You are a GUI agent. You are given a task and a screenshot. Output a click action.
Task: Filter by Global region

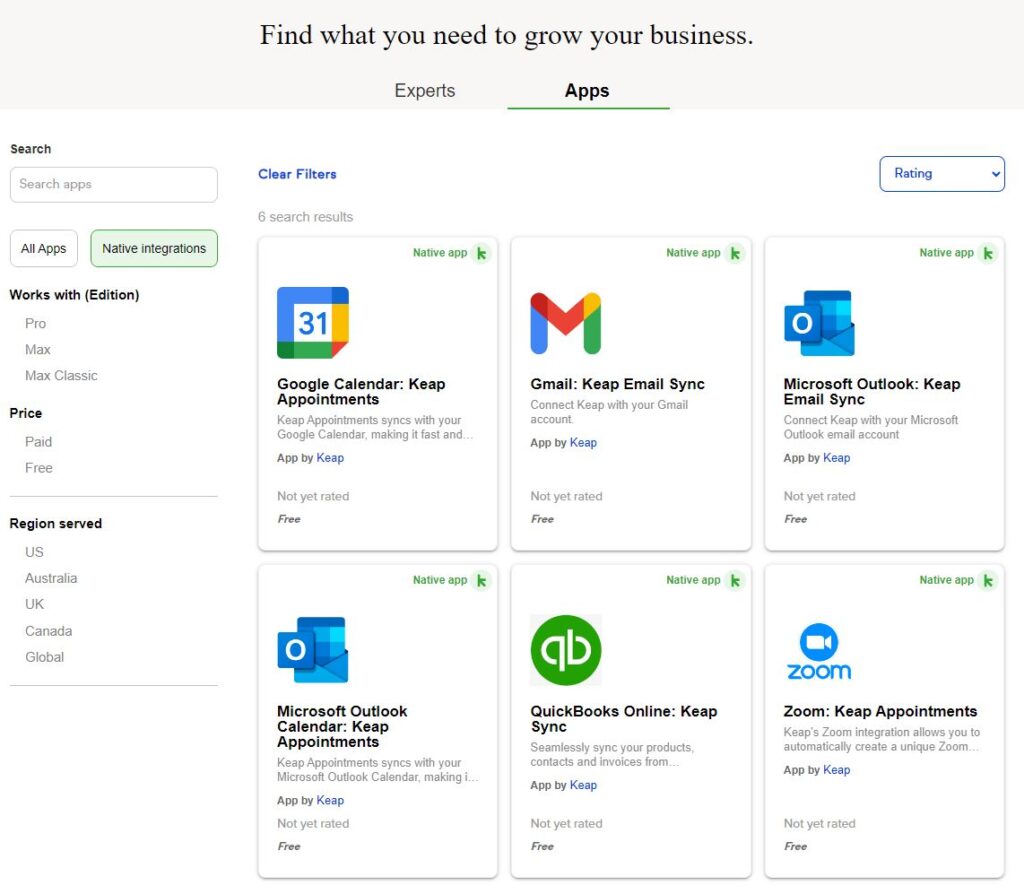[44, 658]
